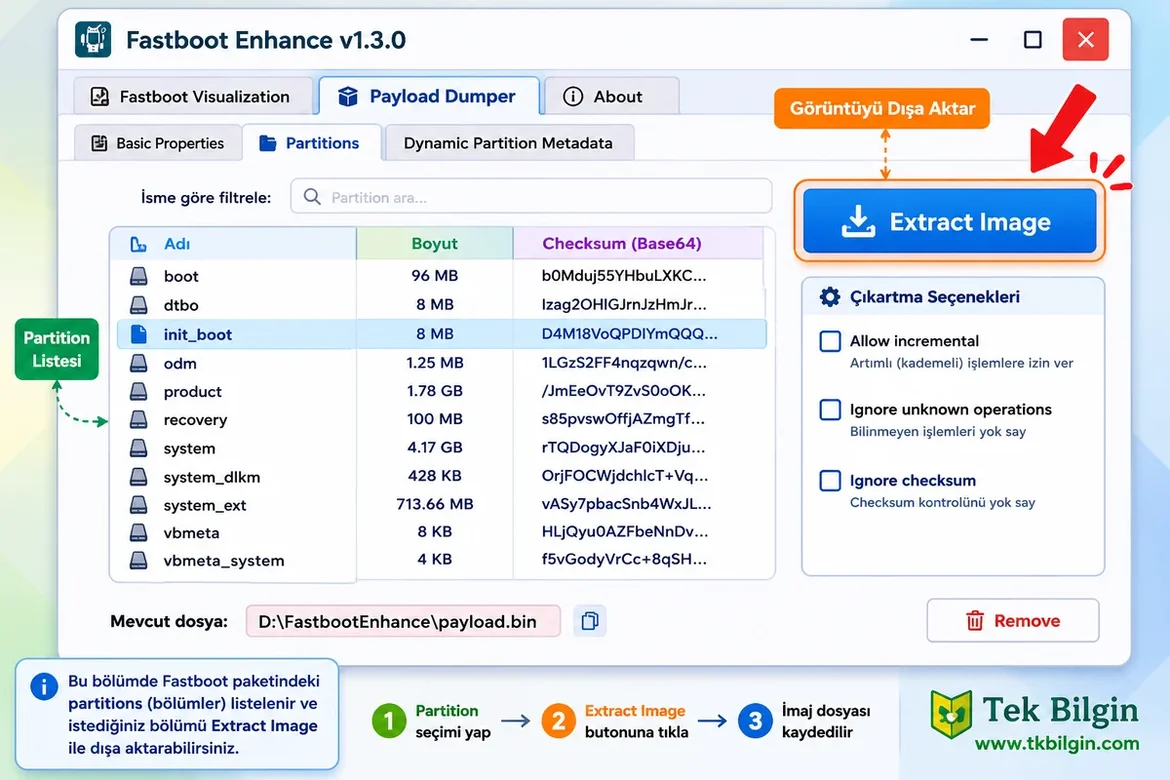
Task: Select the init_boot partition name
Action: 198,334
